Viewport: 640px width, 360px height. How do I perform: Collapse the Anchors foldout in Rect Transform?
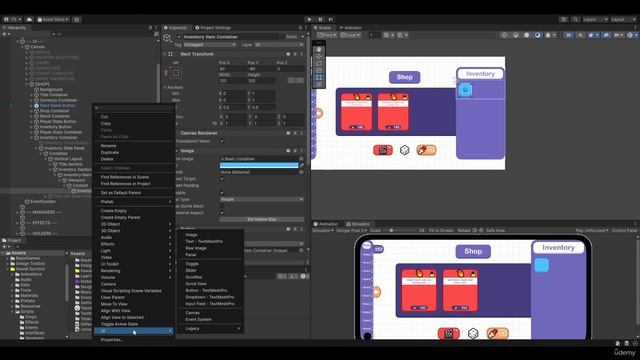165,87
